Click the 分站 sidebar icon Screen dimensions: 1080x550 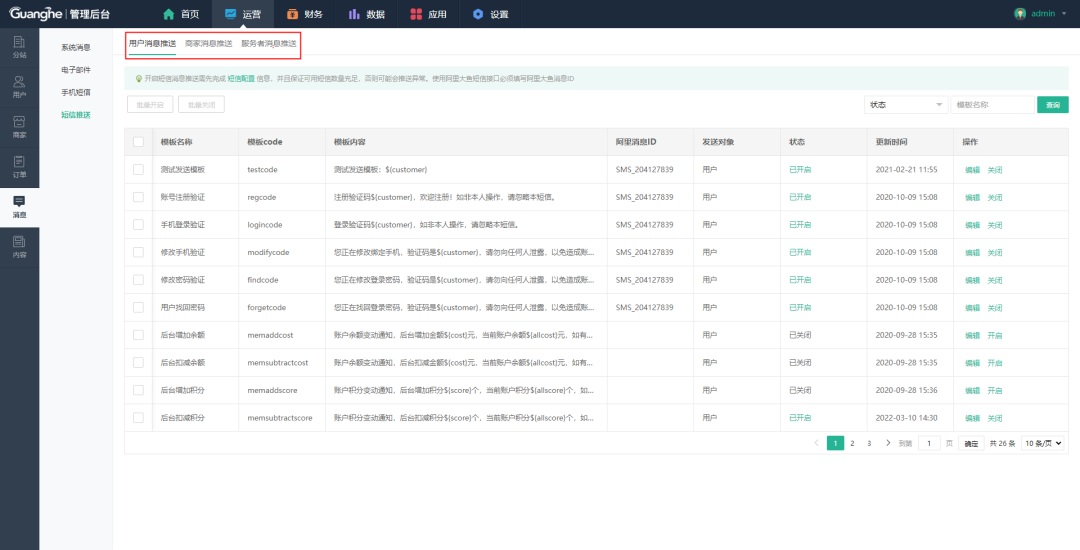19,42
